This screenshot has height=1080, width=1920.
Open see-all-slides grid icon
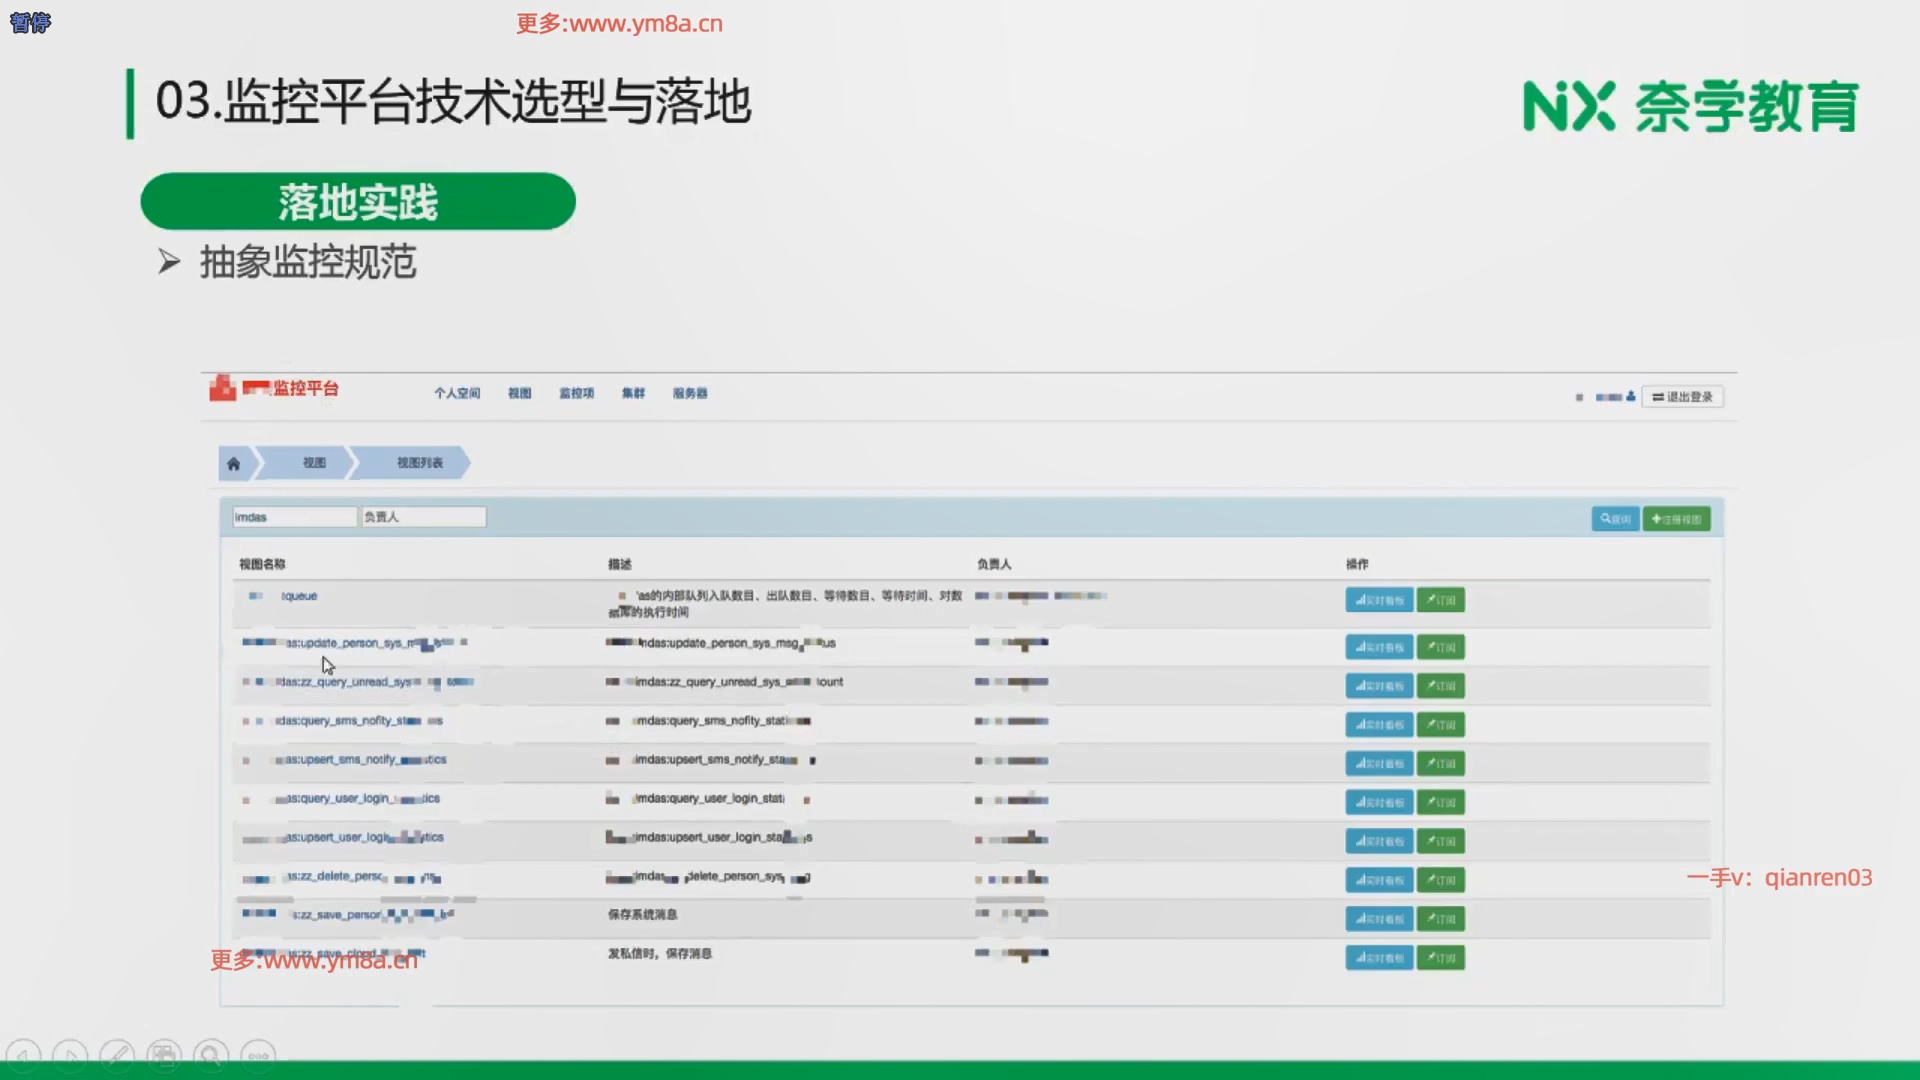164,1056
